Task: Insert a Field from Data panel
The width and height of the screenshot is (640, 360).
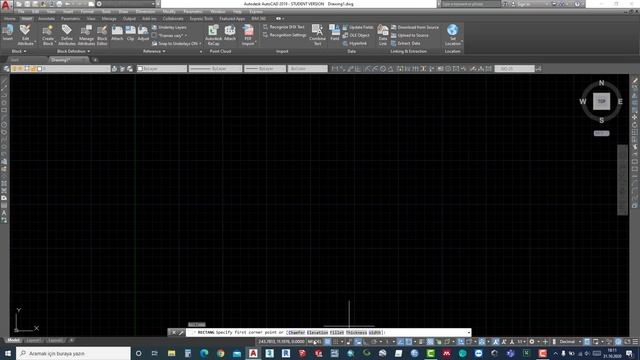Action: (335, 33)
